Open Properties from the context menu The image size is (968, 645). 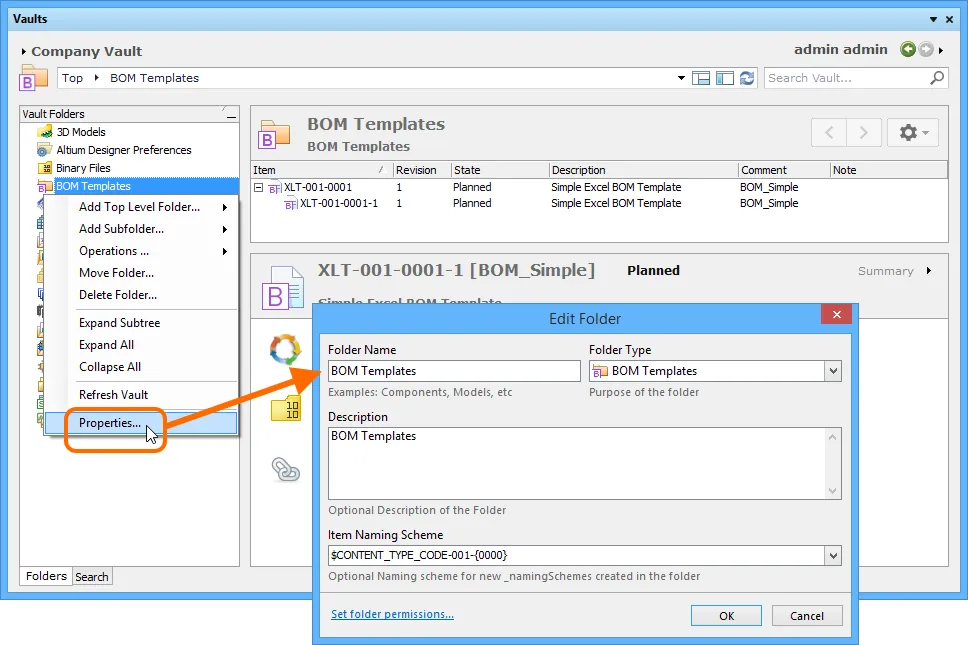click(141, 423)
